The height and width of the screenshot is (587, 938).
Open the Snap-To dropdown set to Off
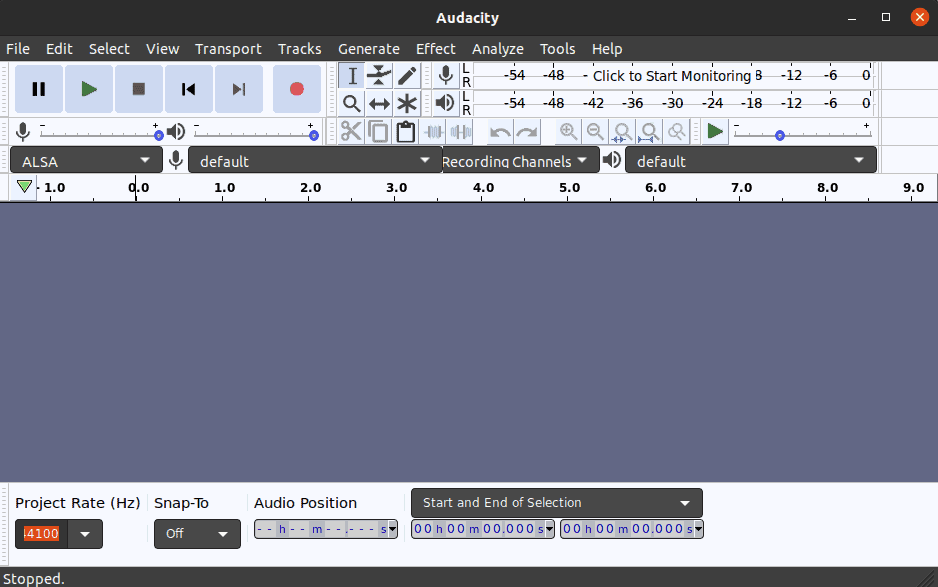197,534
